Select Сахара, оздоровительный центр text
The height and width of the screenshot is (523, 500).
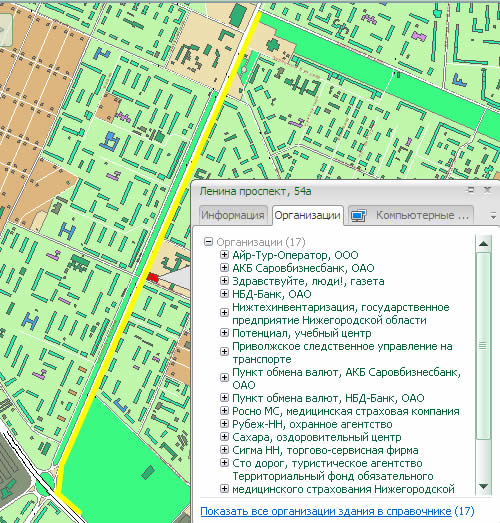click(317, 437)
